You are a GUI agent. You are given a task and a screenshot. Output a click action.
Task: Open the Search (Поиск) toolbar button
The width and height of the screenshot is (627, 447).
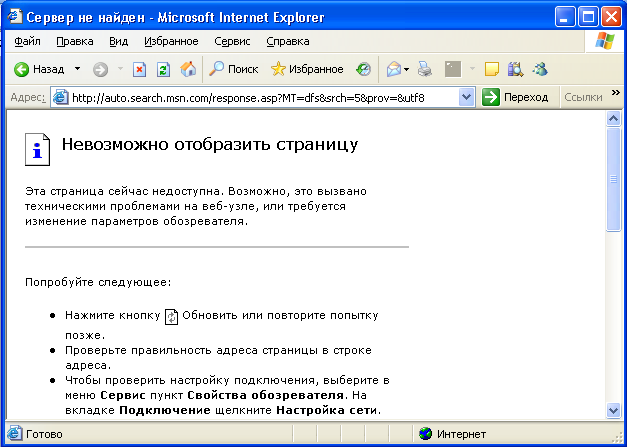click(x=234, y=69)
